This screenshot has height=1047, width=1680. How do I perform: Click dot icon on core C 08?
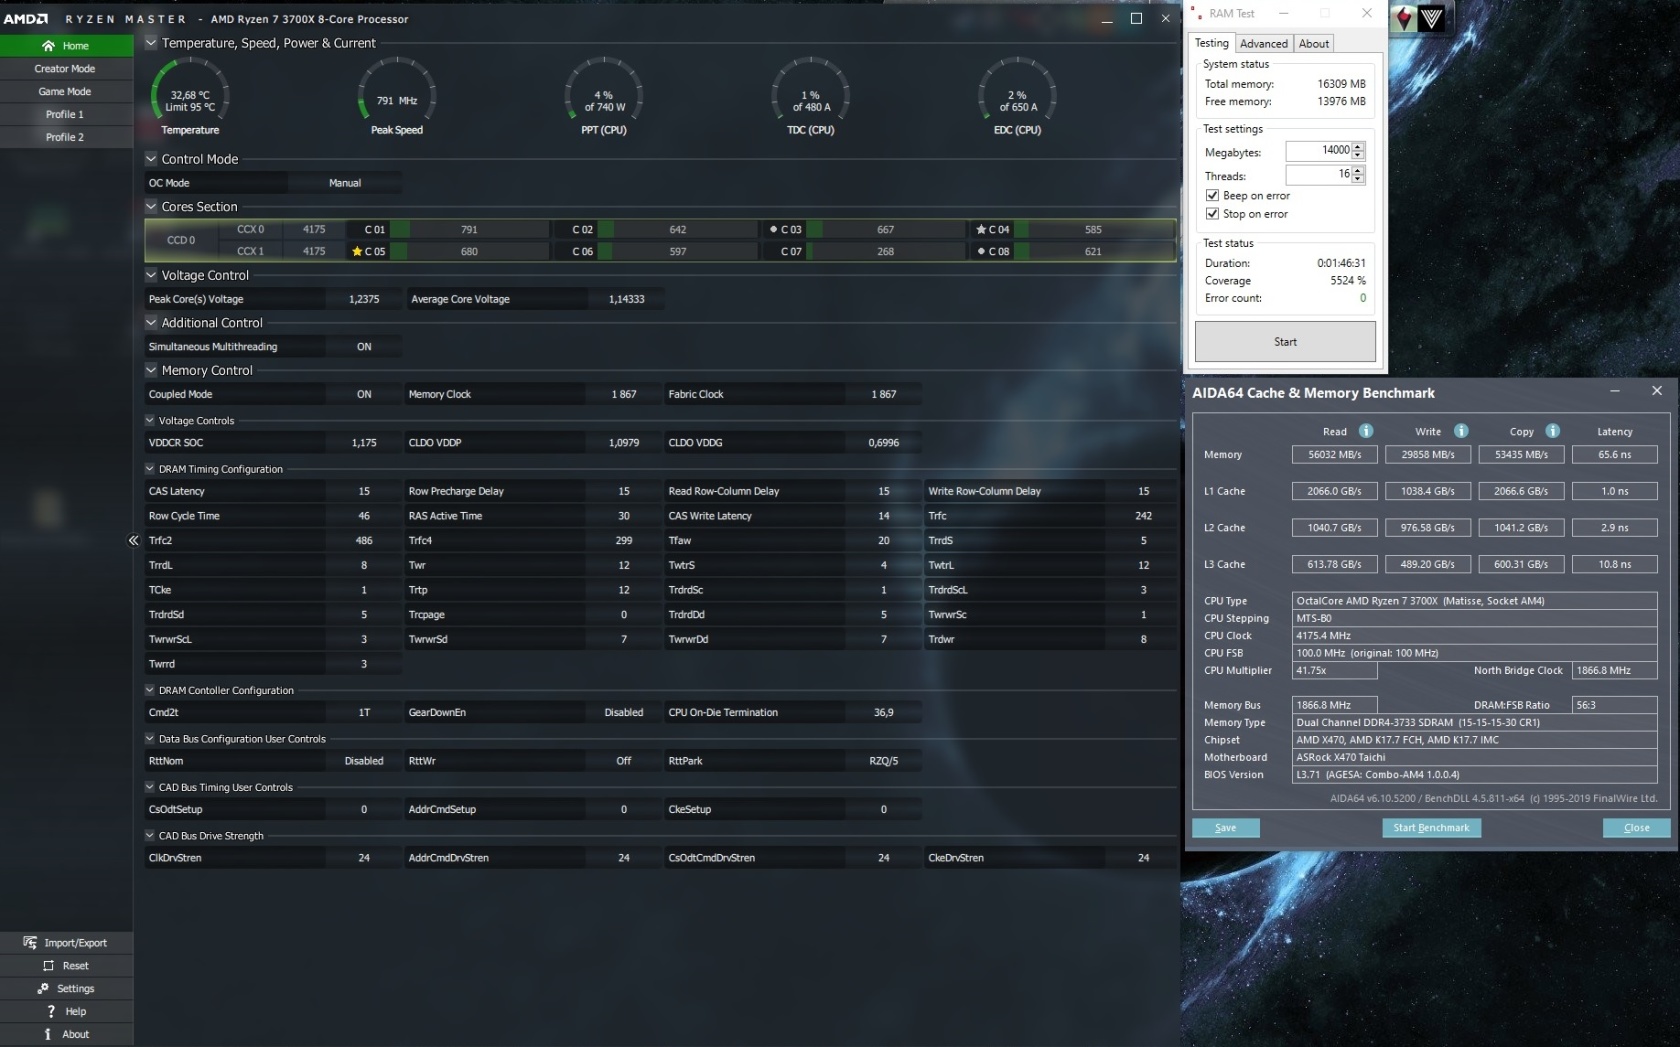click(981, 252)
